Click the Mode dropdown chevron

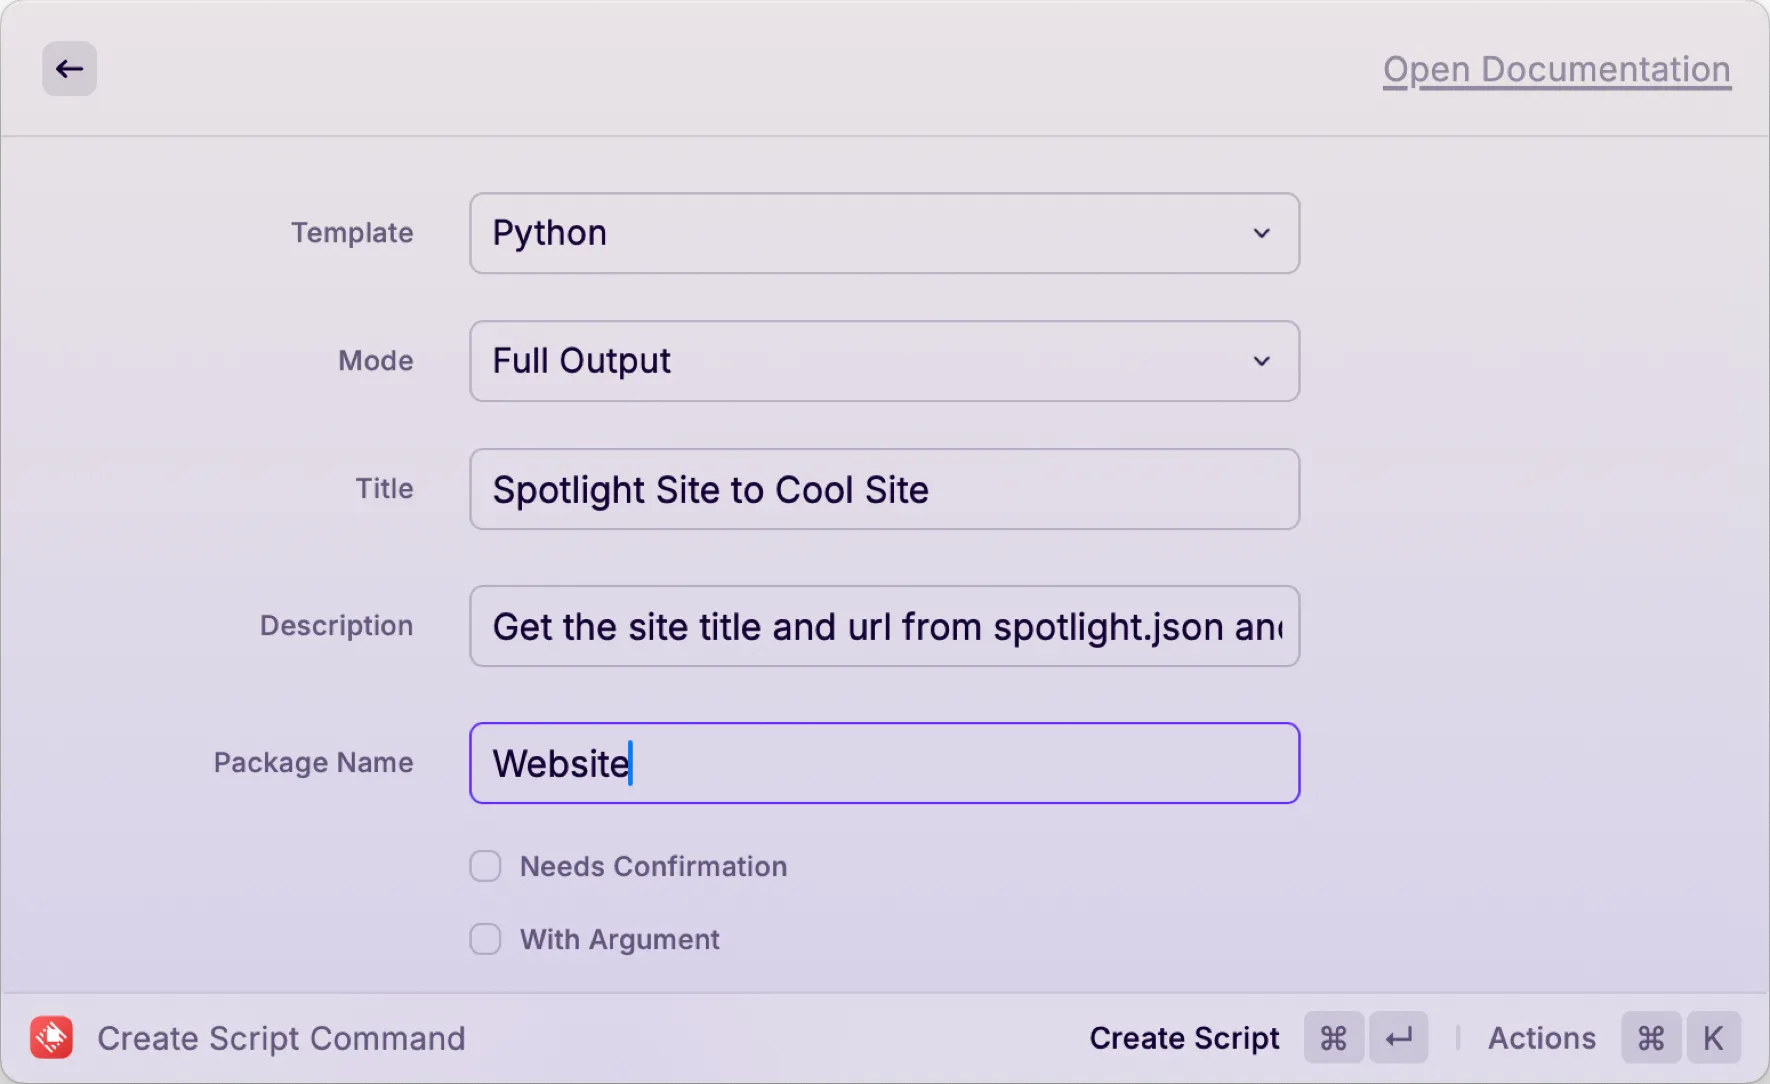(1263, 361)
